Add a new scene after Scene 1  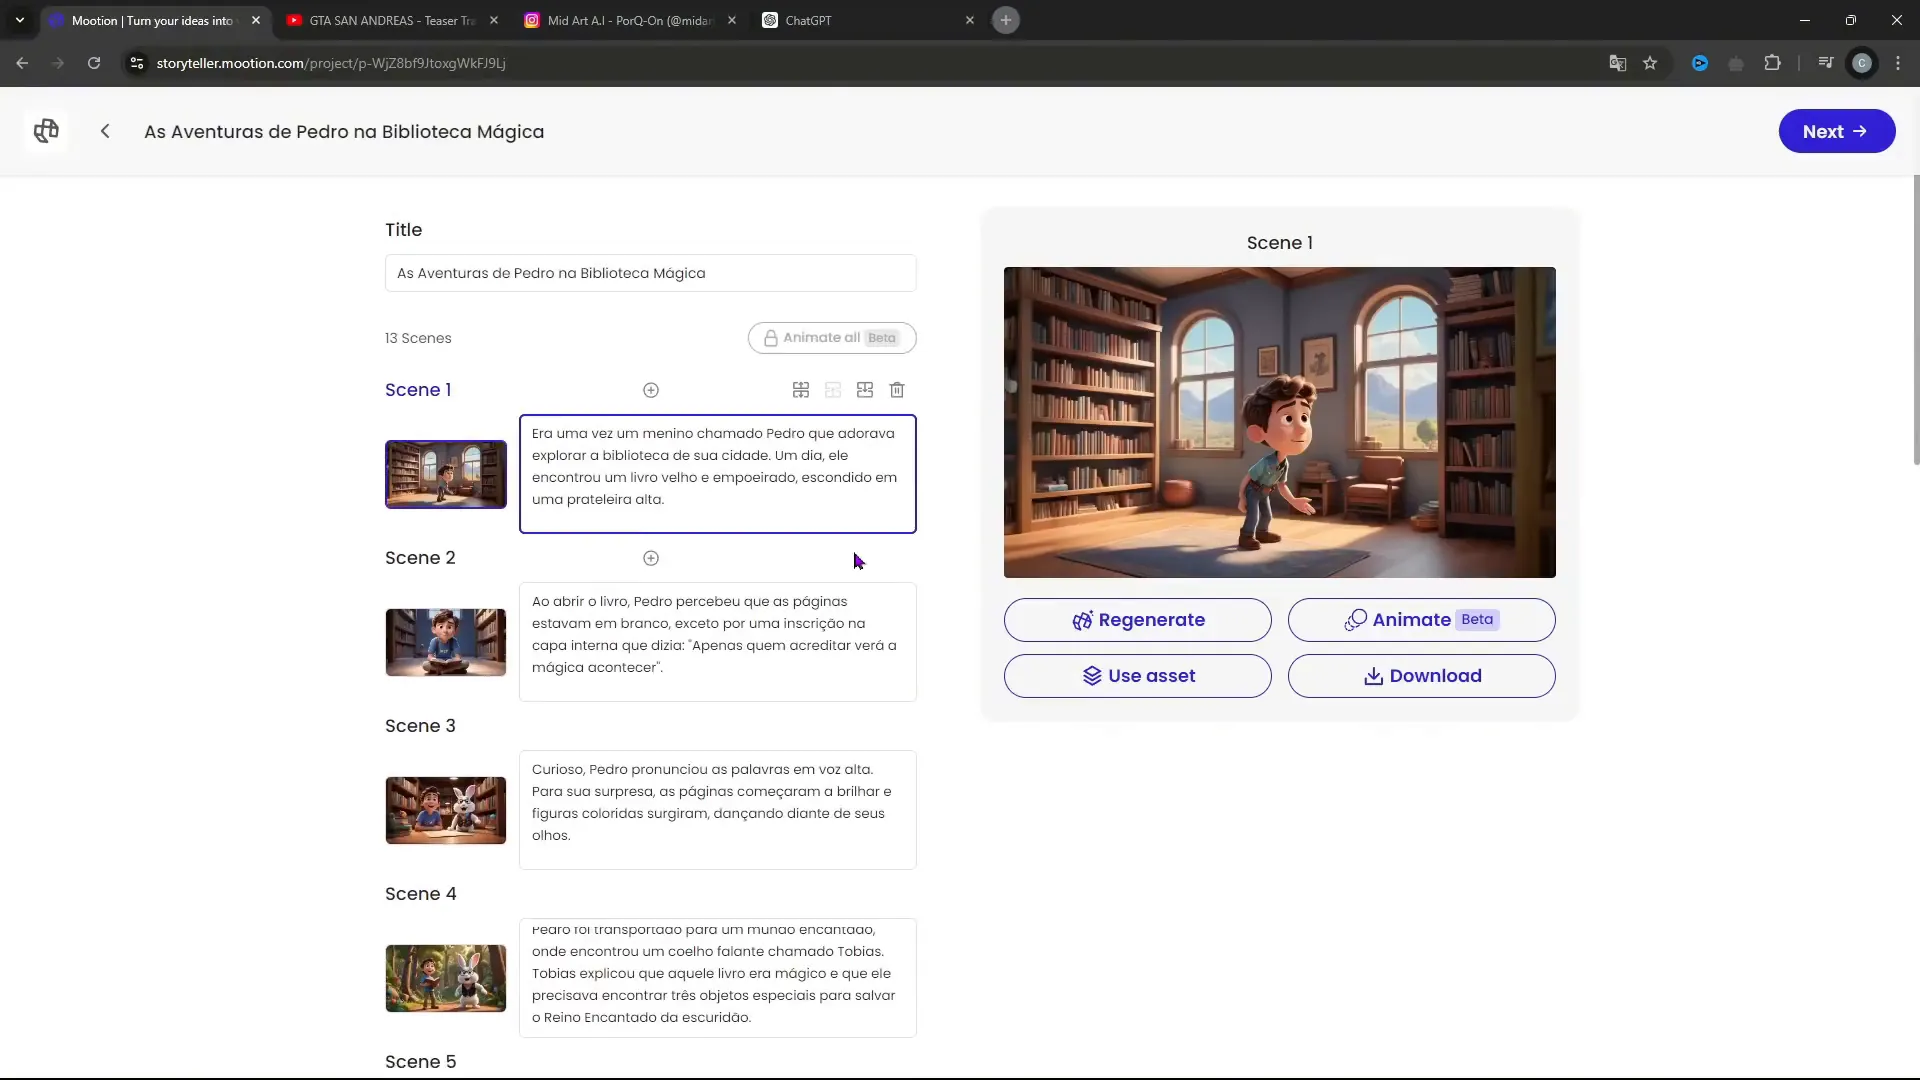pos(651,390)
